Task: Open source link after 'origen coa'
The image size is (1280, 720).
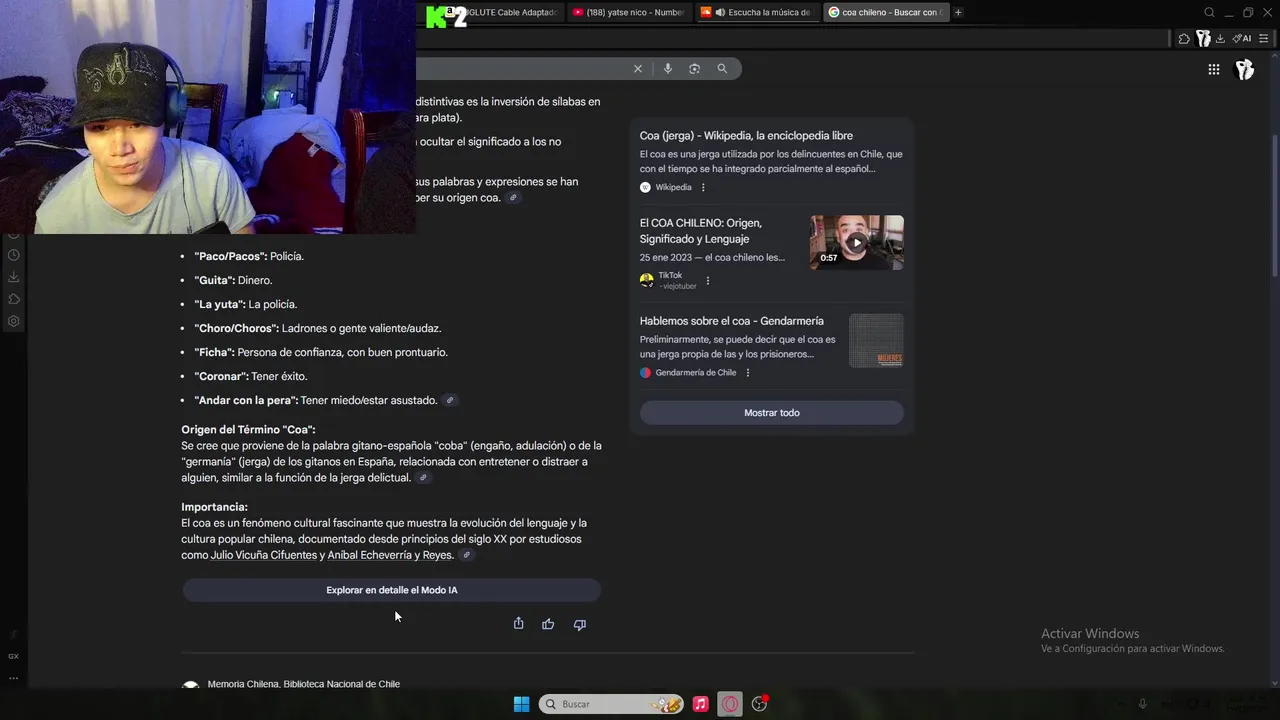Action: (513, 198)
